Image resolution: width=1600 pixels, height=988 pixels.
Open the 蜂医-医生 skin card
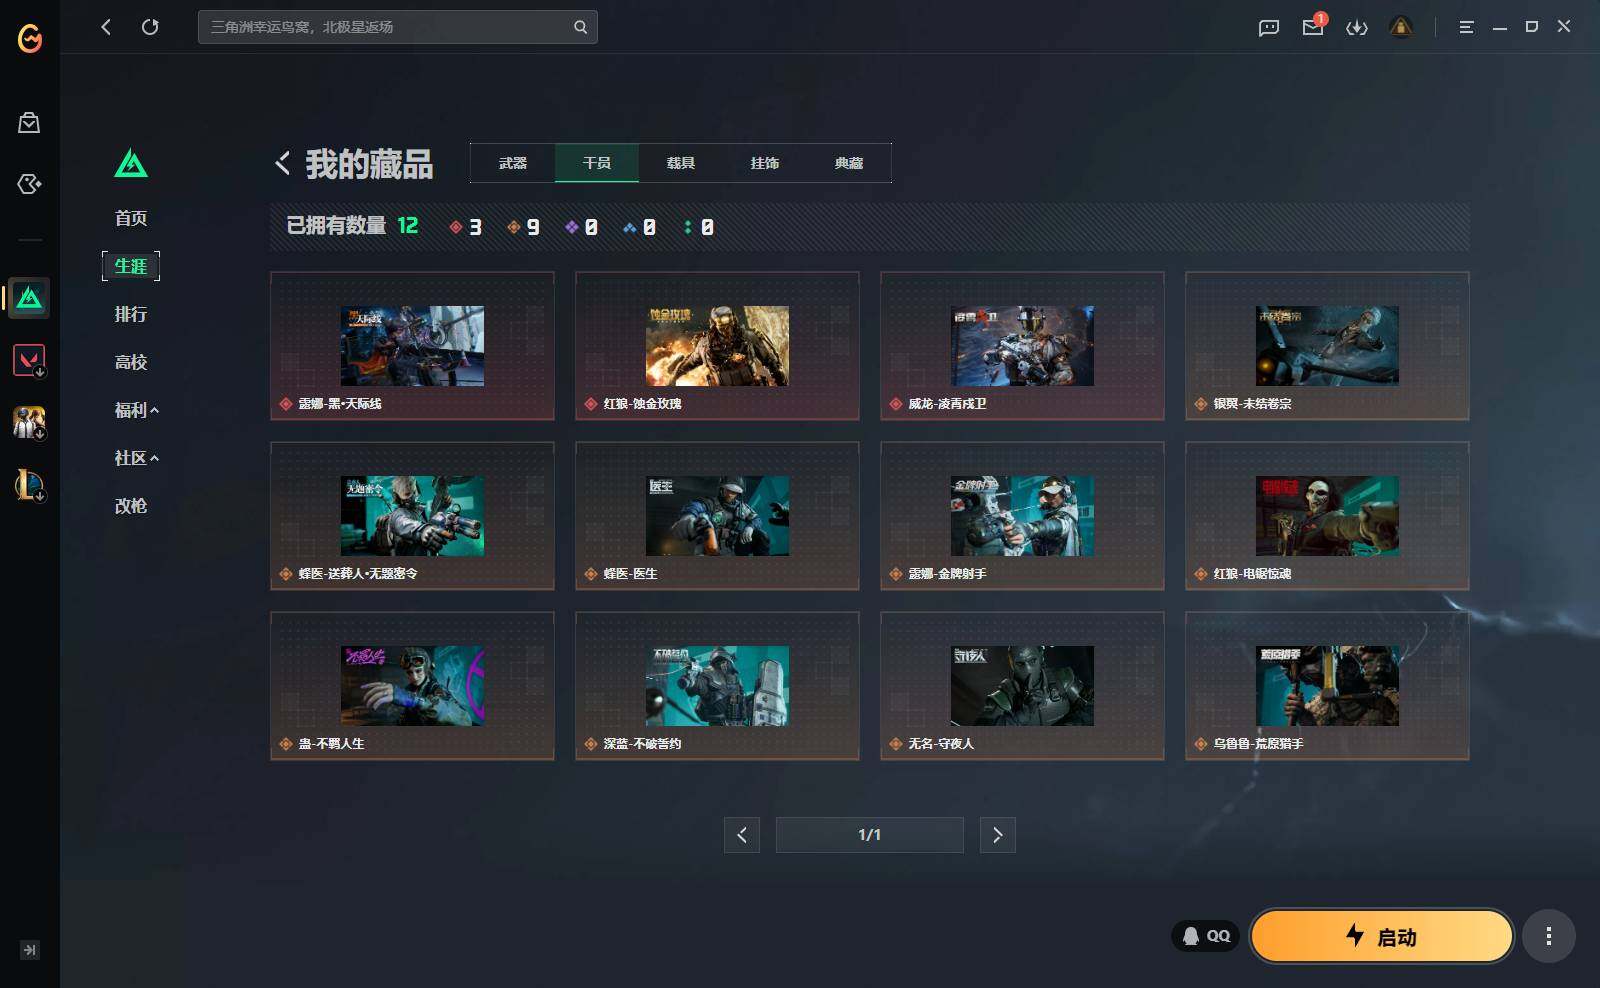(x=717, y=516)
